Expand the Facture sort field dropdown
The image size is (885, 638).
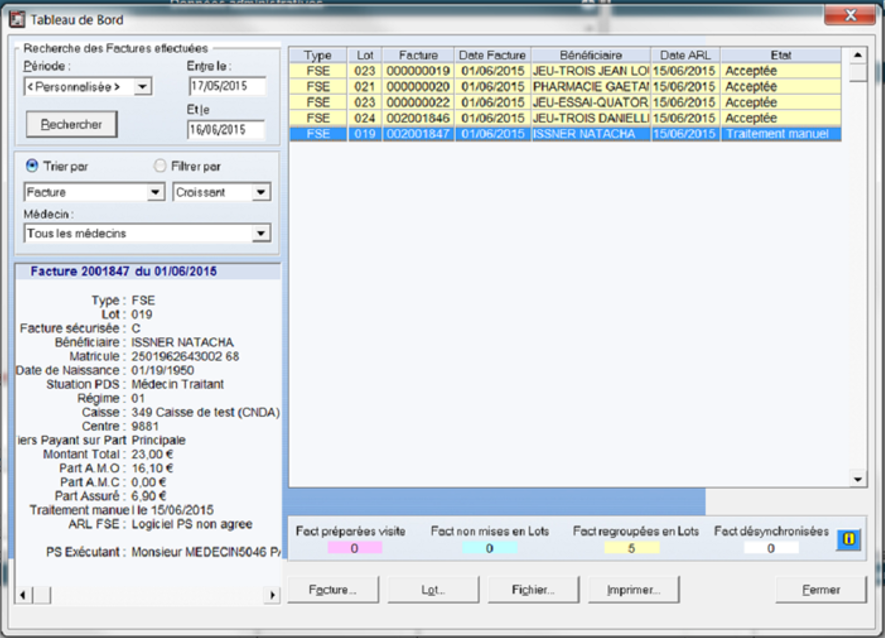(x=155, y=192)
